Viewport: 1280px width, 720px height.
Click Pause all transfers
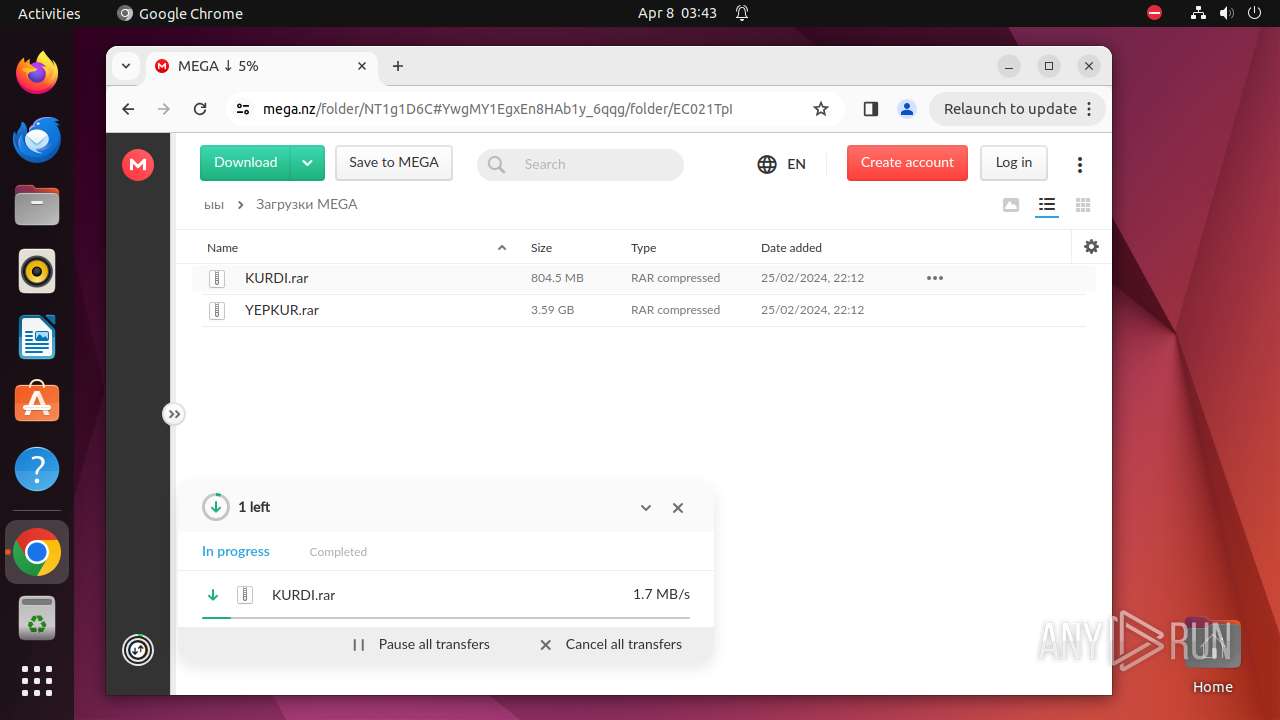(421, 645)
